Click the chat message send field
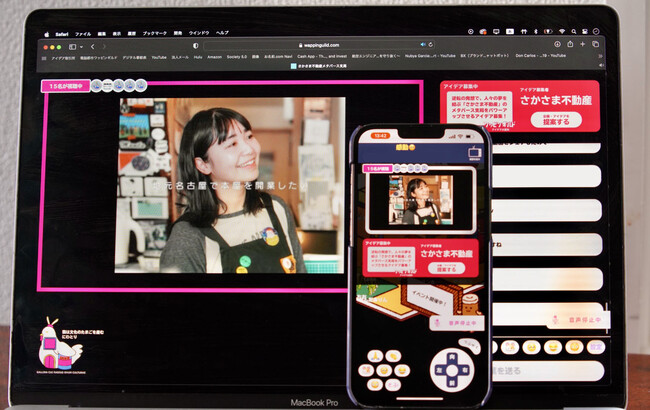This screenshot has height=410, width=650. (x=547, y=371)
